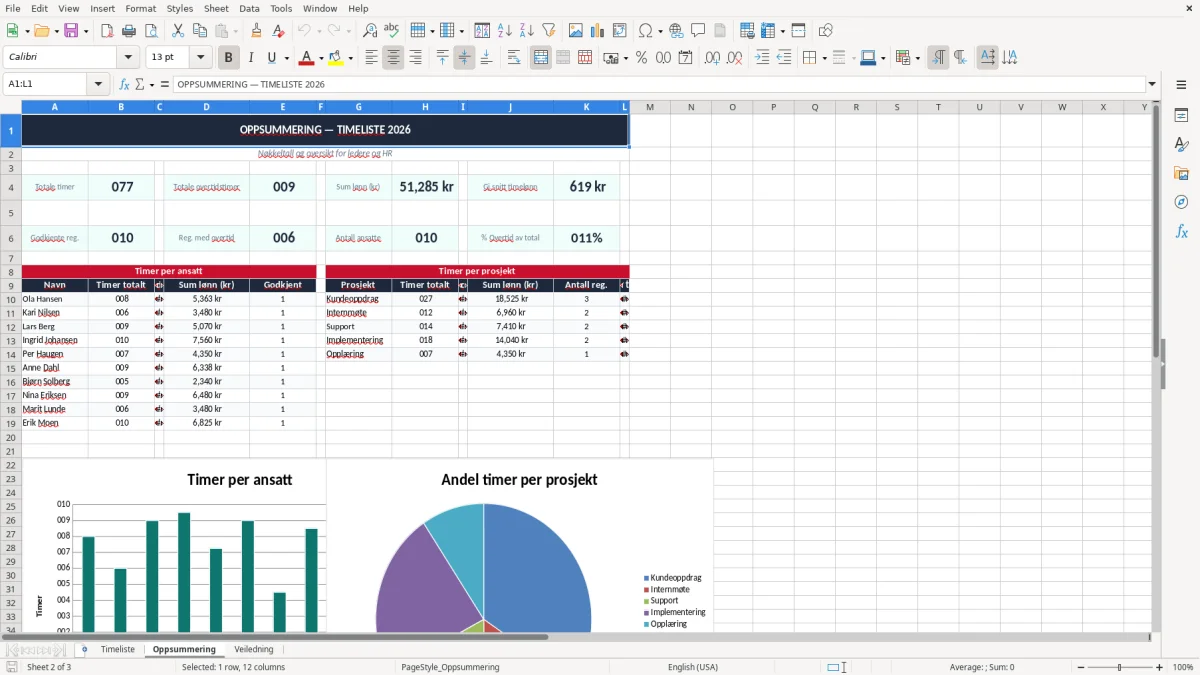Click the Split Window icon
Image resolution: width=1200 pixels, height=675 pixels.
pyautogui.click(x=798, y=31)
